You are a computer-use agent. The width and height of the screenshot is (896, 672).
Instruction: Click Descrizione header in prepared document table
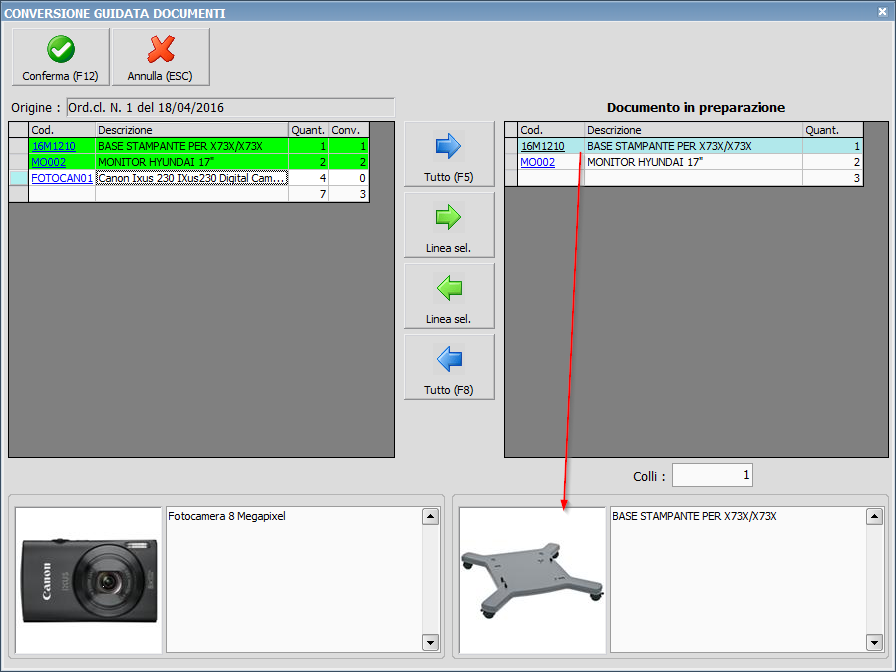click(x=694, y=130)
